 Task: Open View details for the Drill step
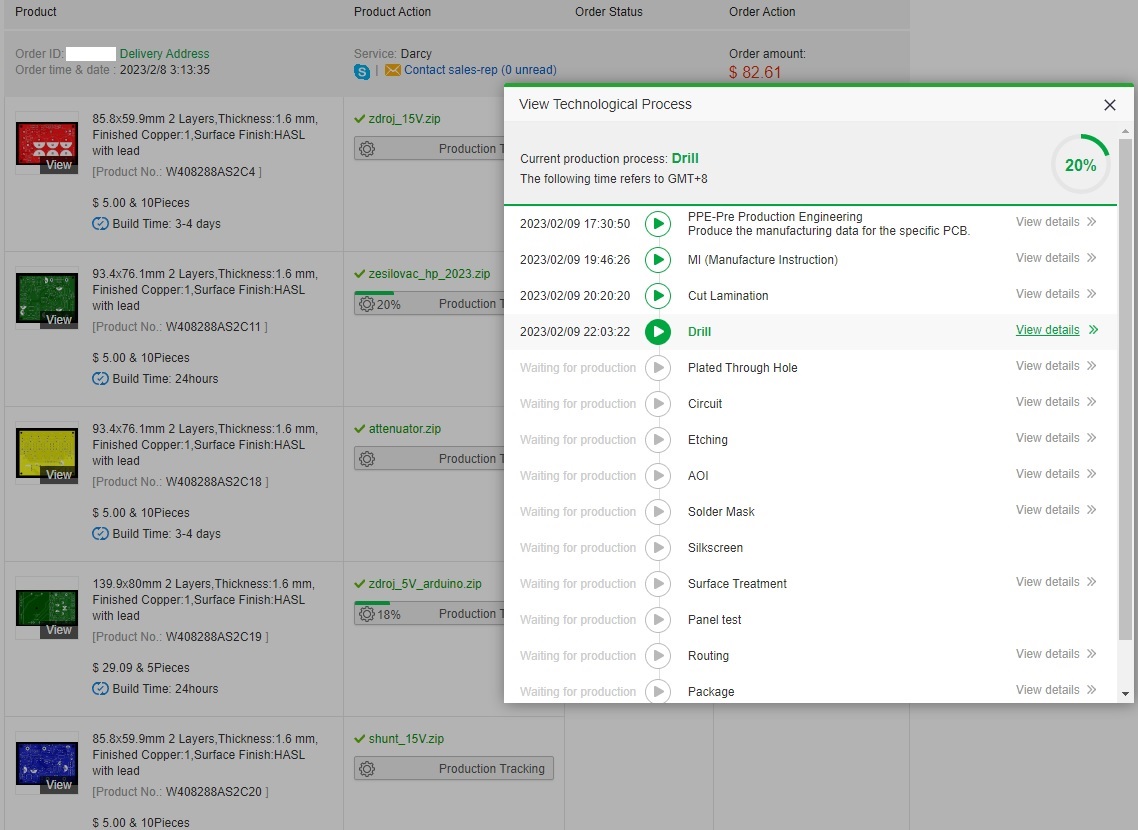[1047, 329]
